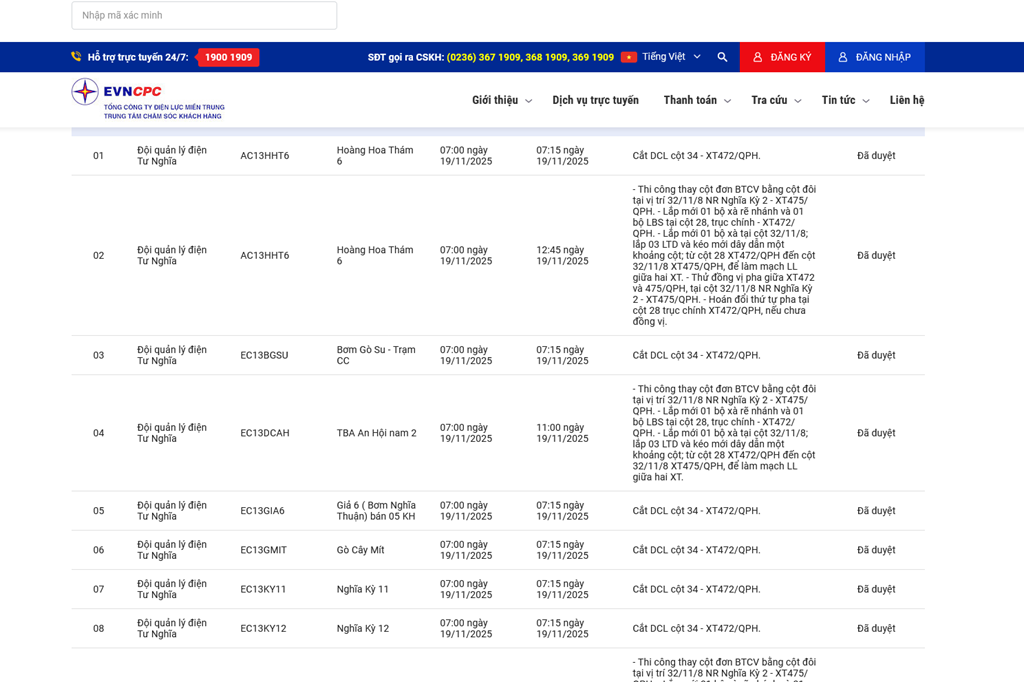
Task: Open Dịch vụ trực tuyến menu item
Action: (595, 100)
